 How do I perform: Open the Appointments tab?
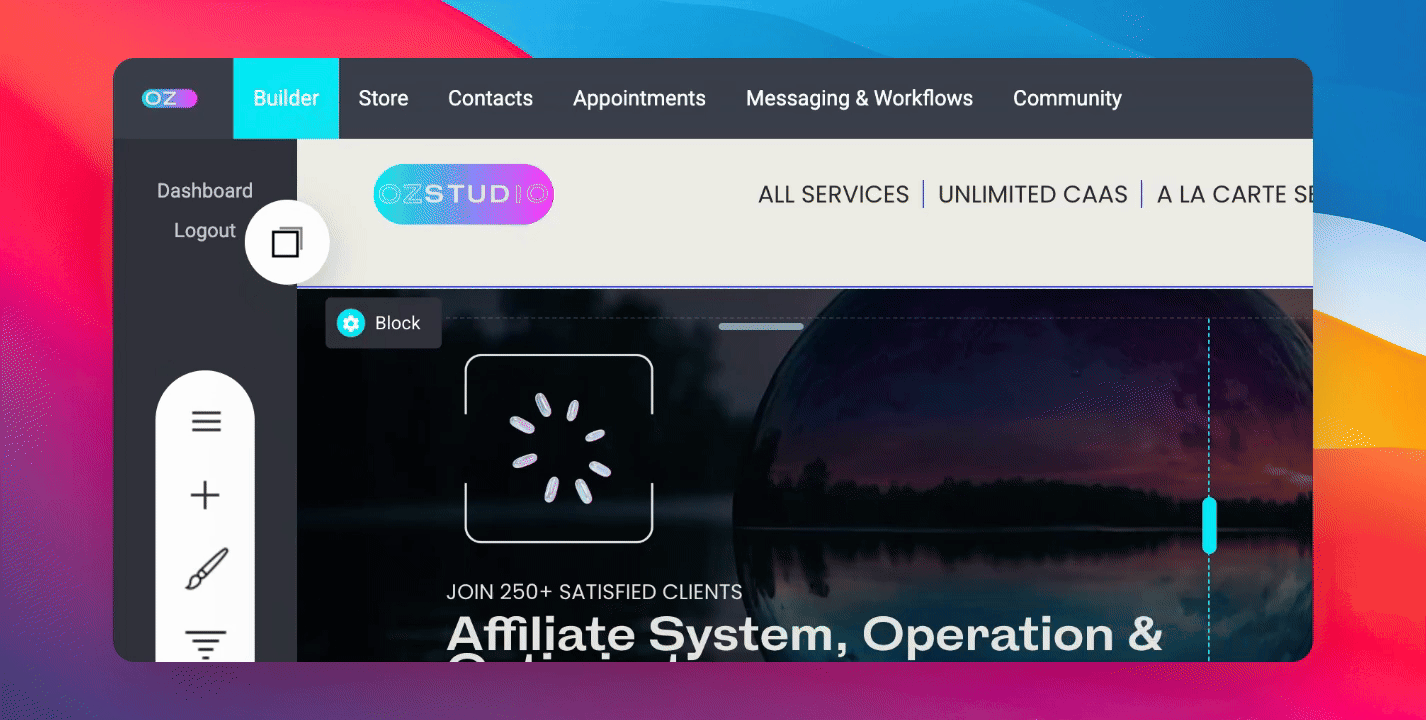click(x=639, y=98)
